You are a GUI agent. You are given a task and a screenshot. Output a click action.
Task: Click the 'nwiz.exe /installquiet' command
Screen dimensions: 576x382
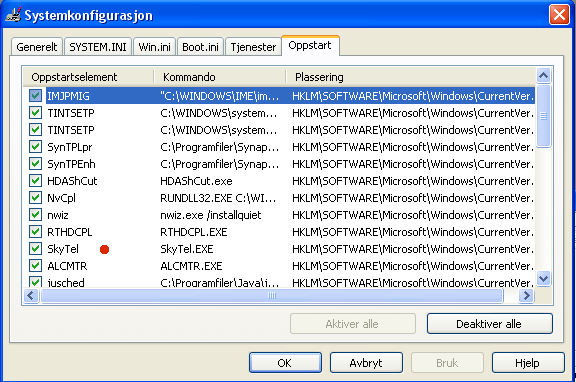coord(210,215)
